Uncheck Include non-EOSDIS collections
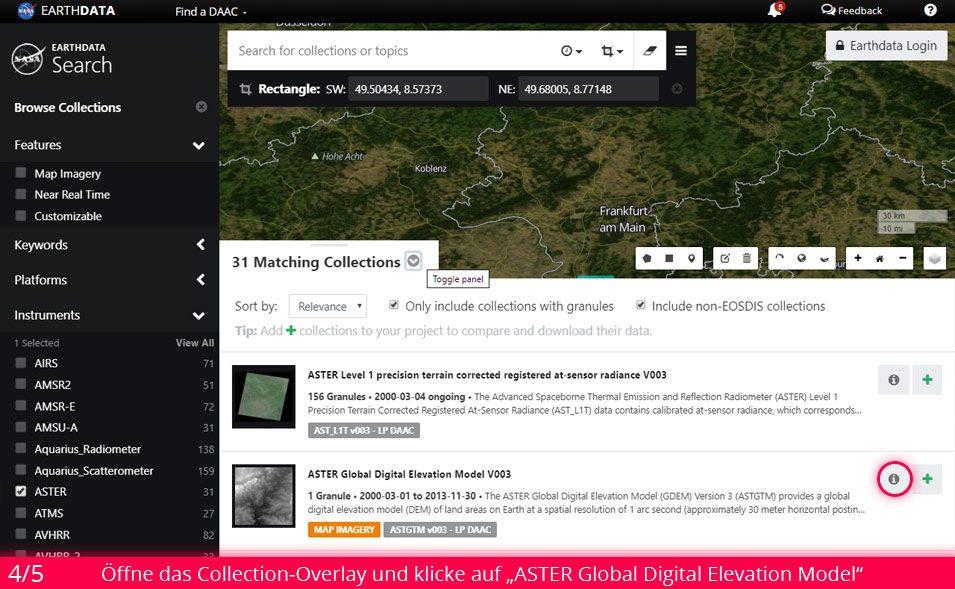Viewport: 955px width, 589px height. coord(641,305)
